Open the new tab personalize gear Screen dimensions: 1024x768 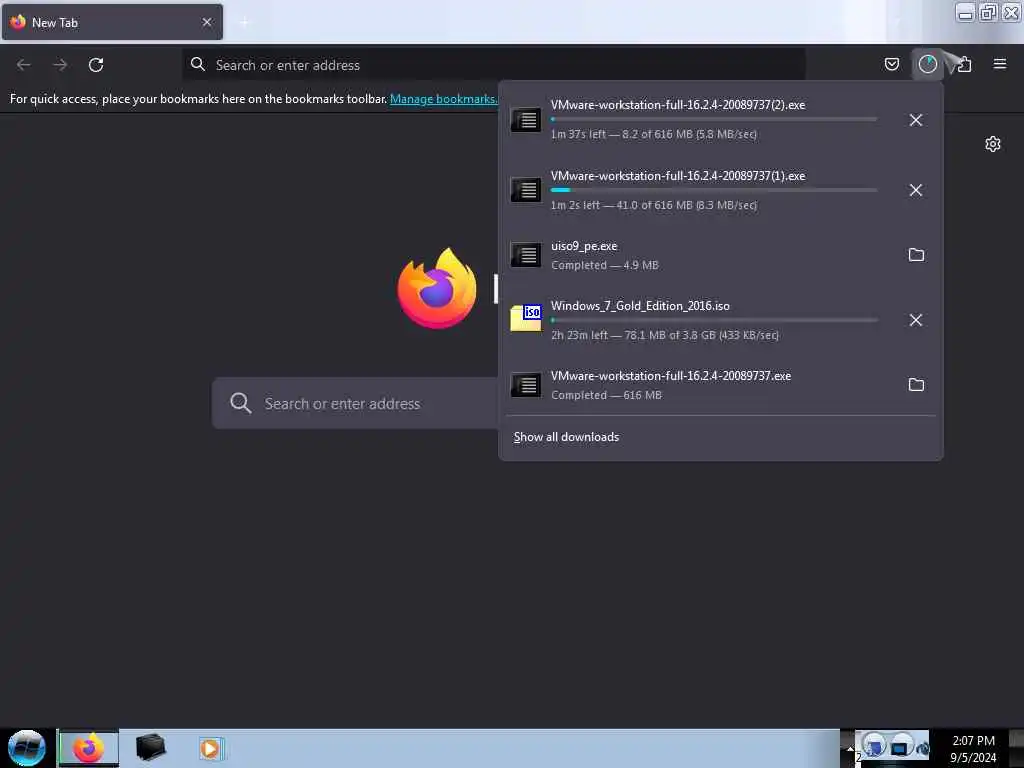click(993, 144)
